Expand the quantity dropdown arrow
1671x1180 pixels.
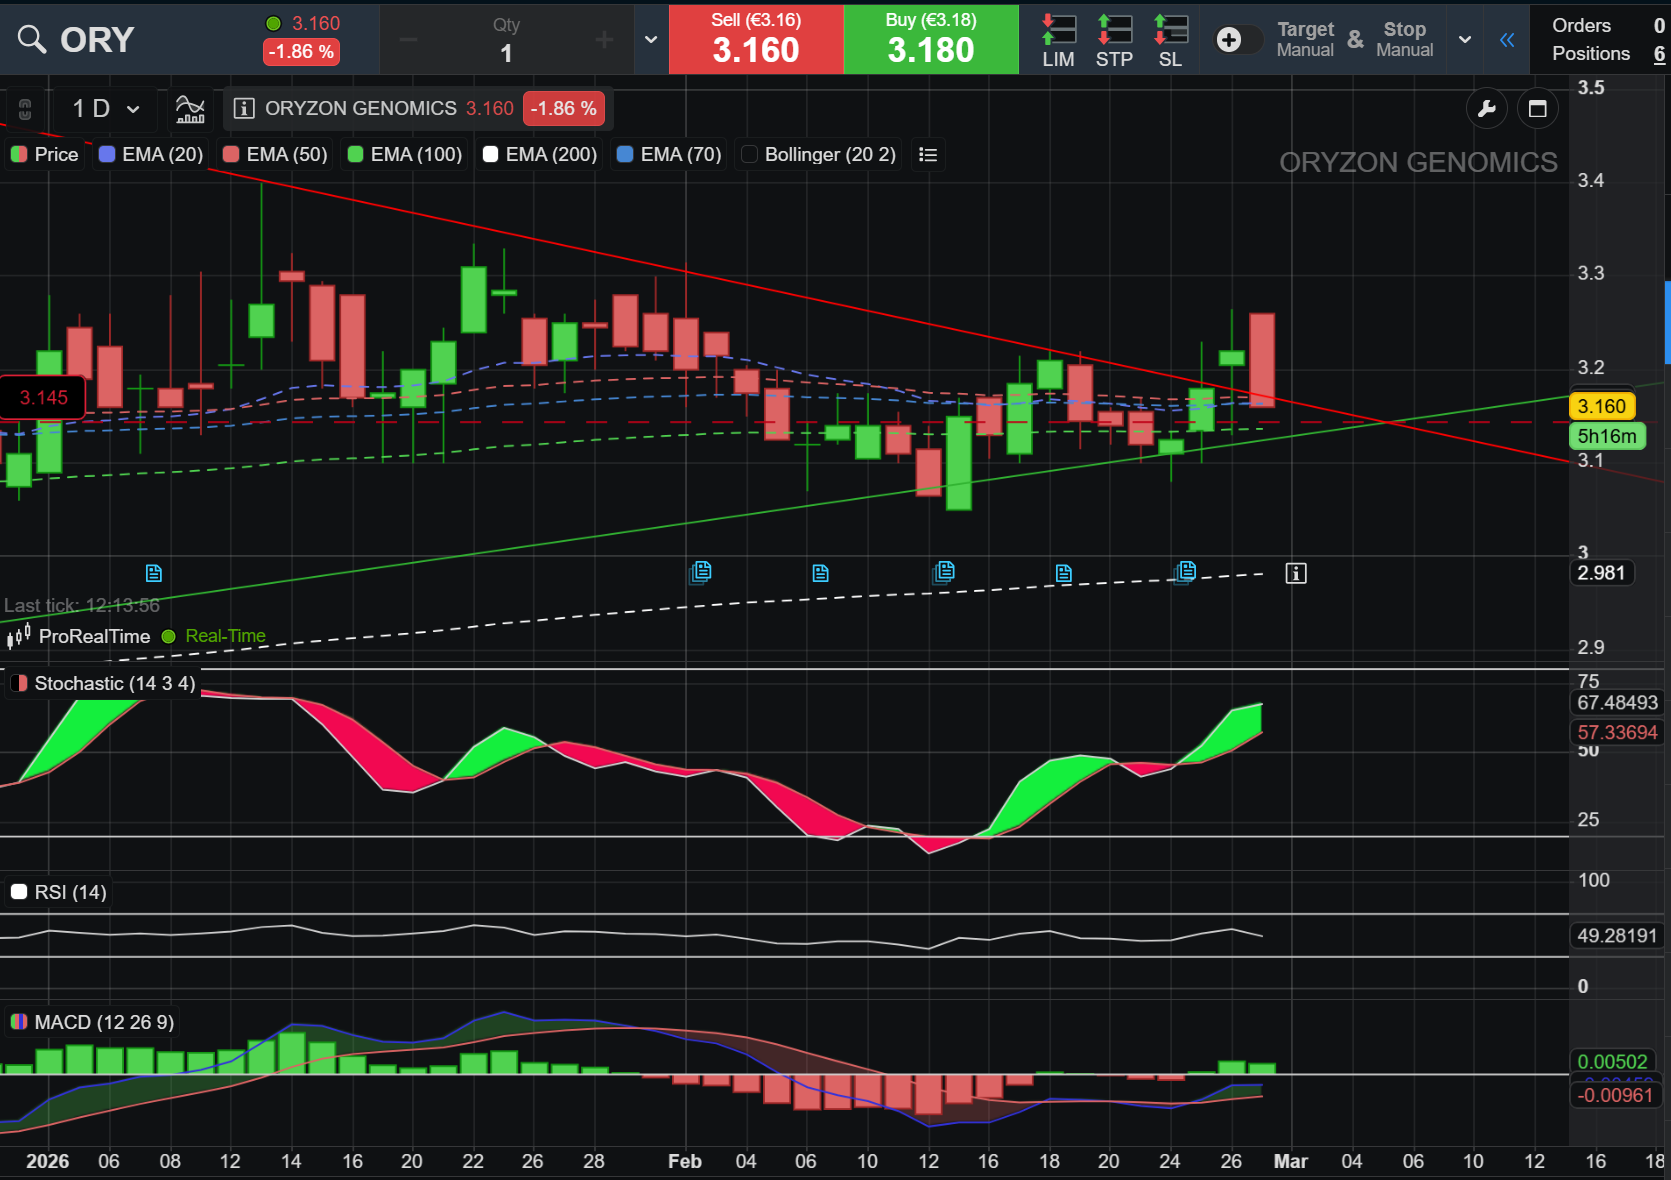(651, 39)
